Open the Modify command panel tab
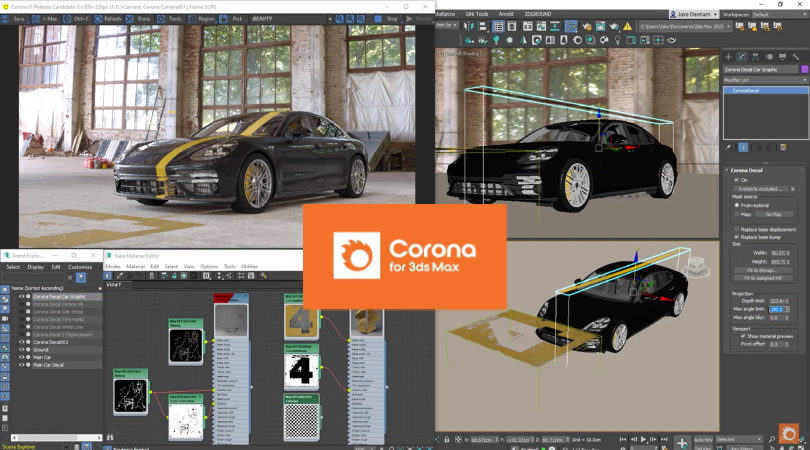The height and width of the screenshot is (450, 810). [742, 57]
